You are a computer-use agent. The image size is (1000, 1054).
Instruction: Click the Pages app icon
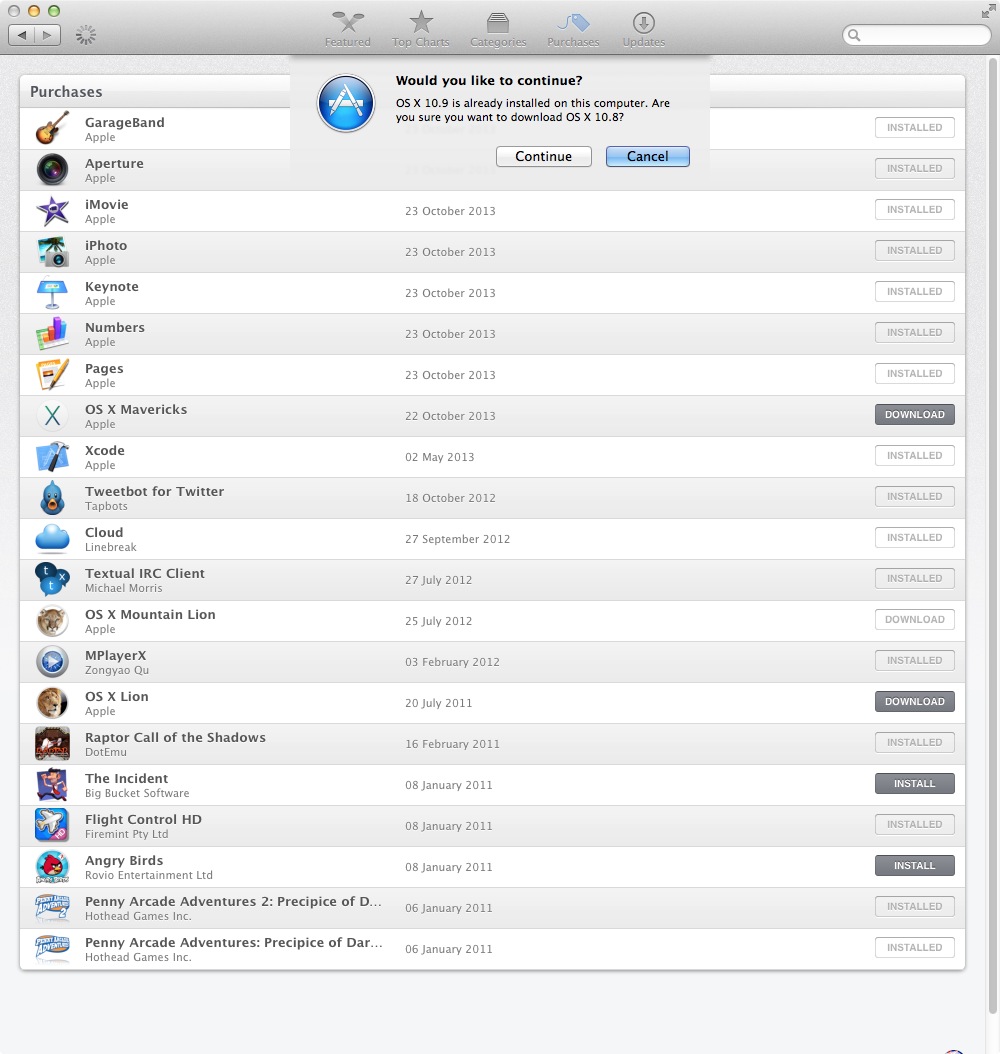point(52,374)
